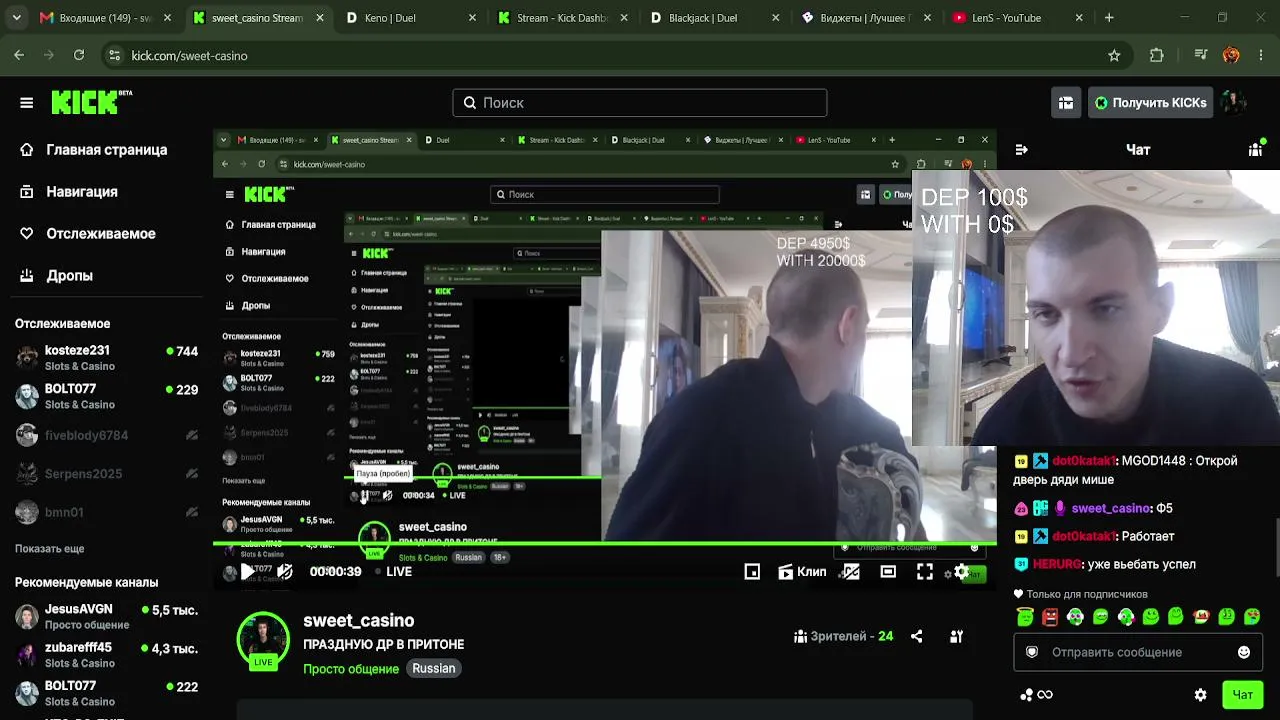Expand the browser tab search dropdown
This screenshot has width=1280, height=720.
coord(17,18)
